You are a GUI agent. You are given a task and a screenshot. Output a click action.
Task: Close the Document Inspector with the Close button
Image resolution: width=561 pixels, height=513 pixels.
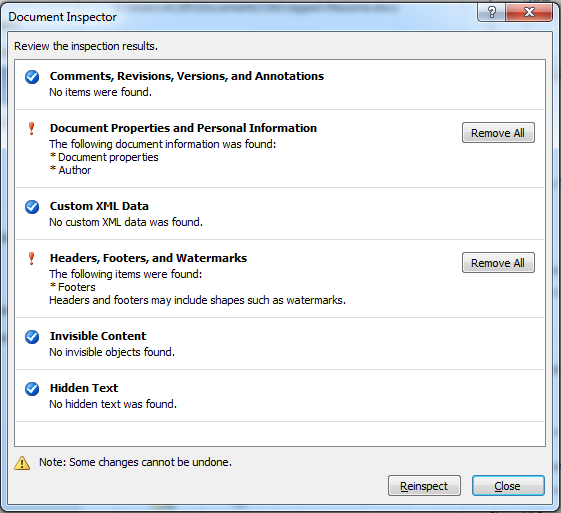[x=508, y=486]
